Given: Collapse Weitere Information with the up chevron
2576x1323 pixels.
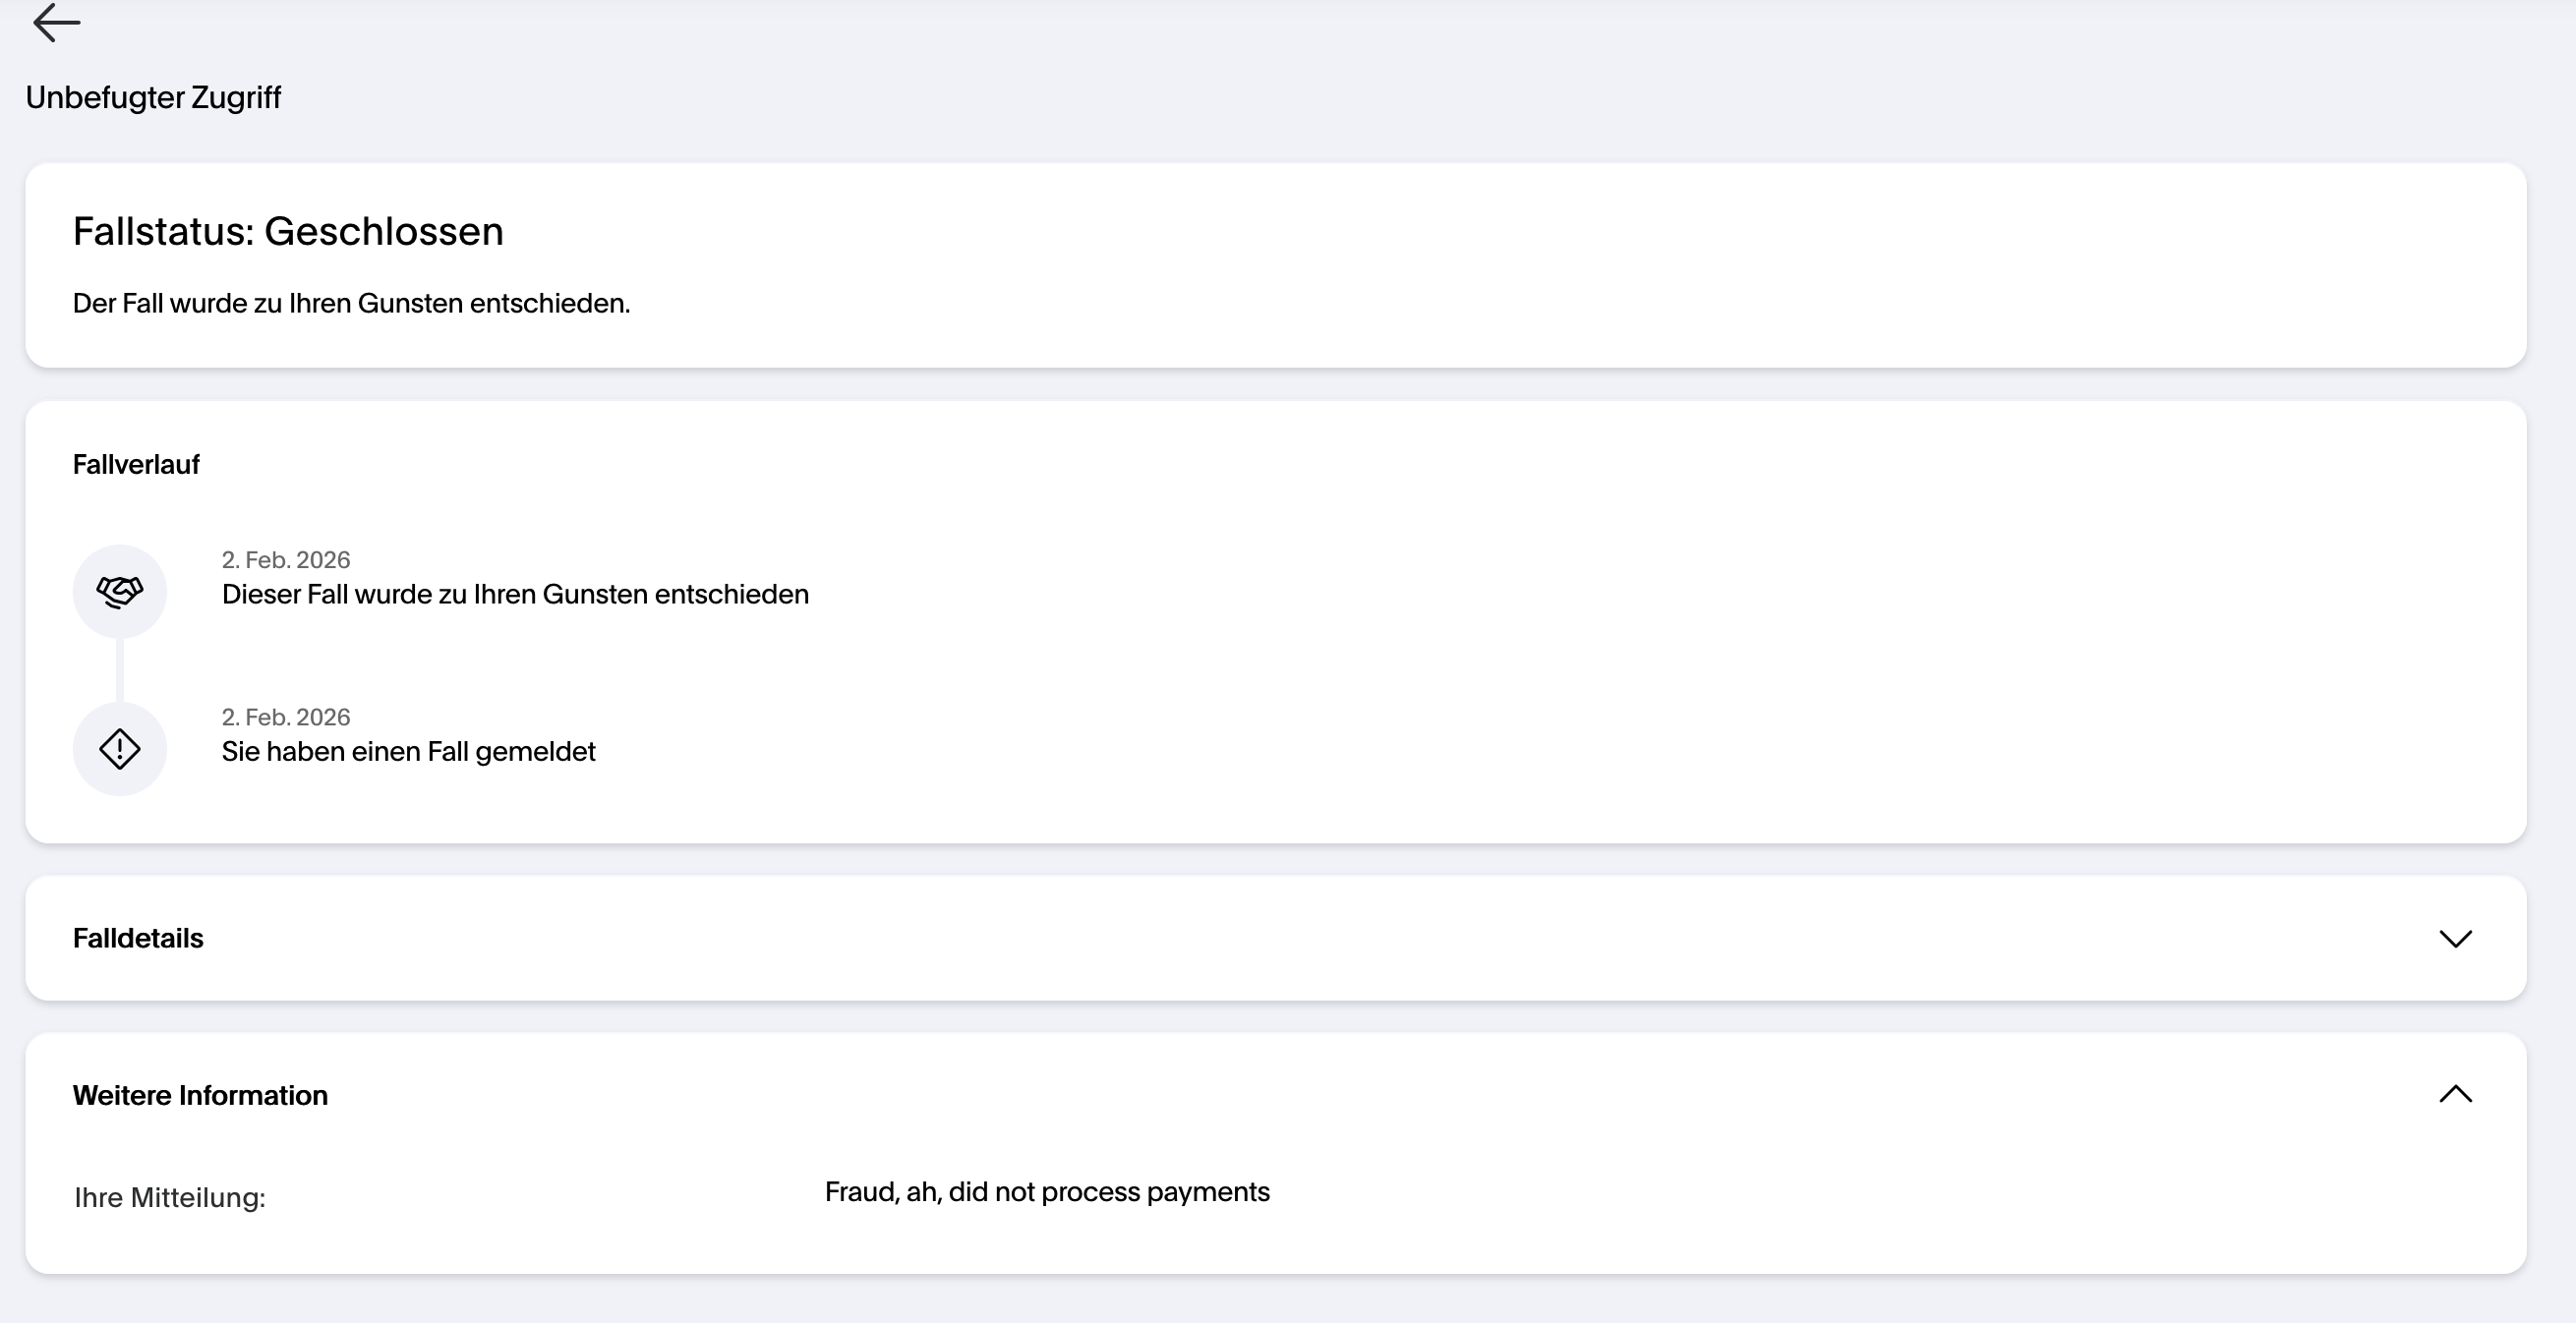Looking at the screenshot, I should [x=2455, y=1095].
